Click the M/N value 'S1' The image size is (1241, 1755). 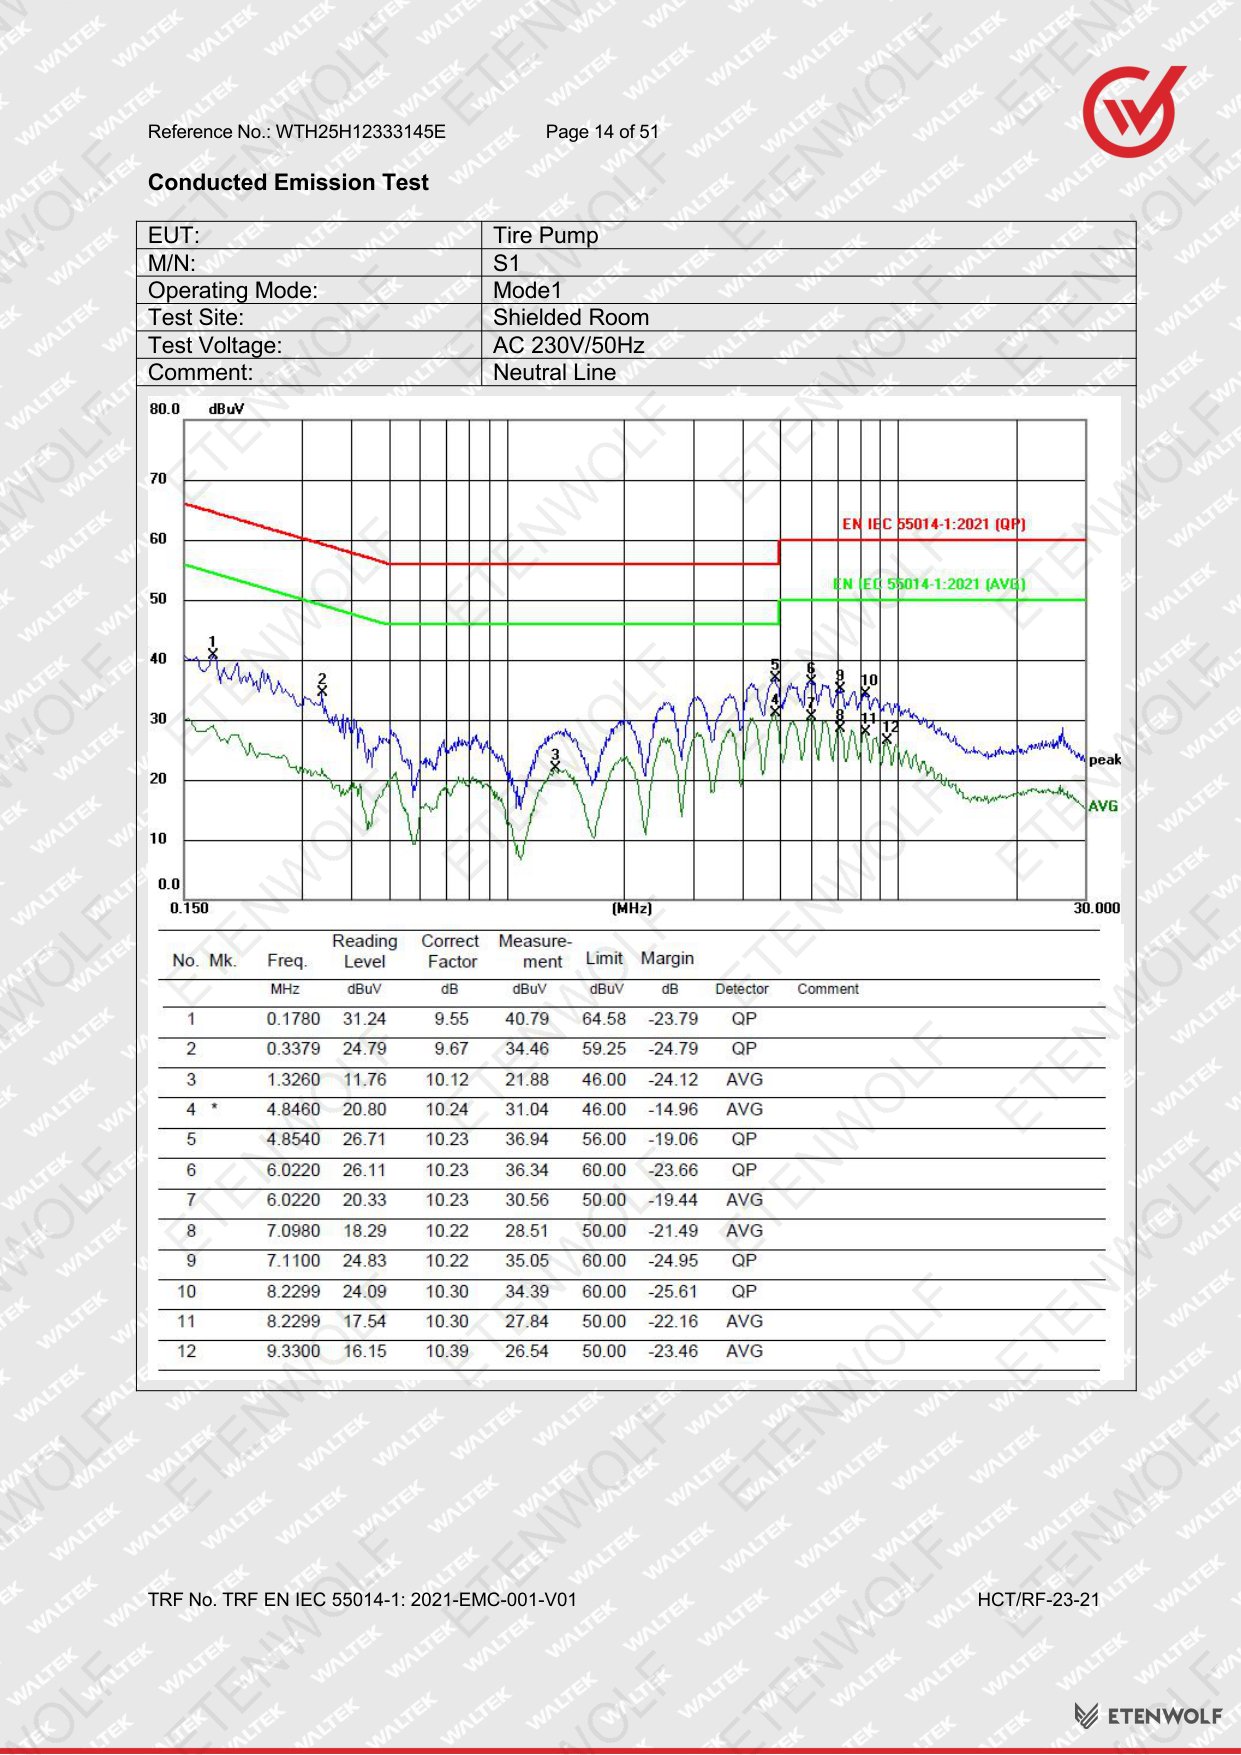click(506, 263)
